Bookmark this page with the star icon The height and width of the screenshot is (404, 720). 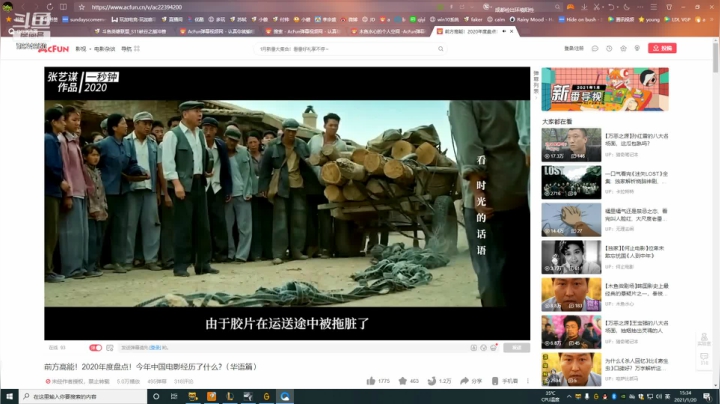point(81,7)
